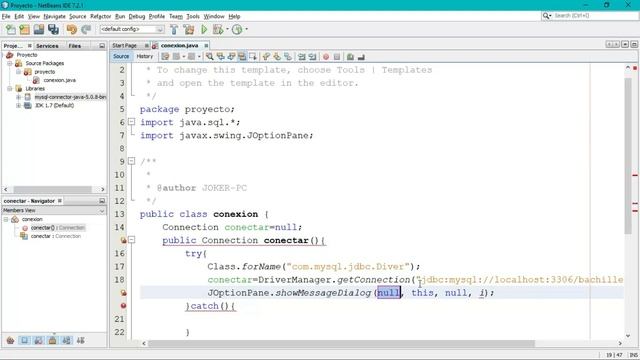Switch to the Files tab
The image size is (640, 360).
tap(75, 46)
